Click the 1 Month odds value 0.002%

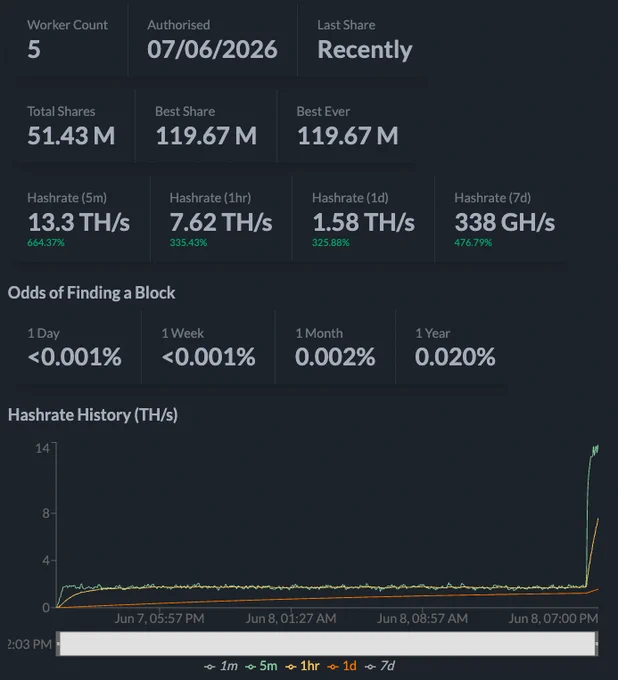[335, 357]
